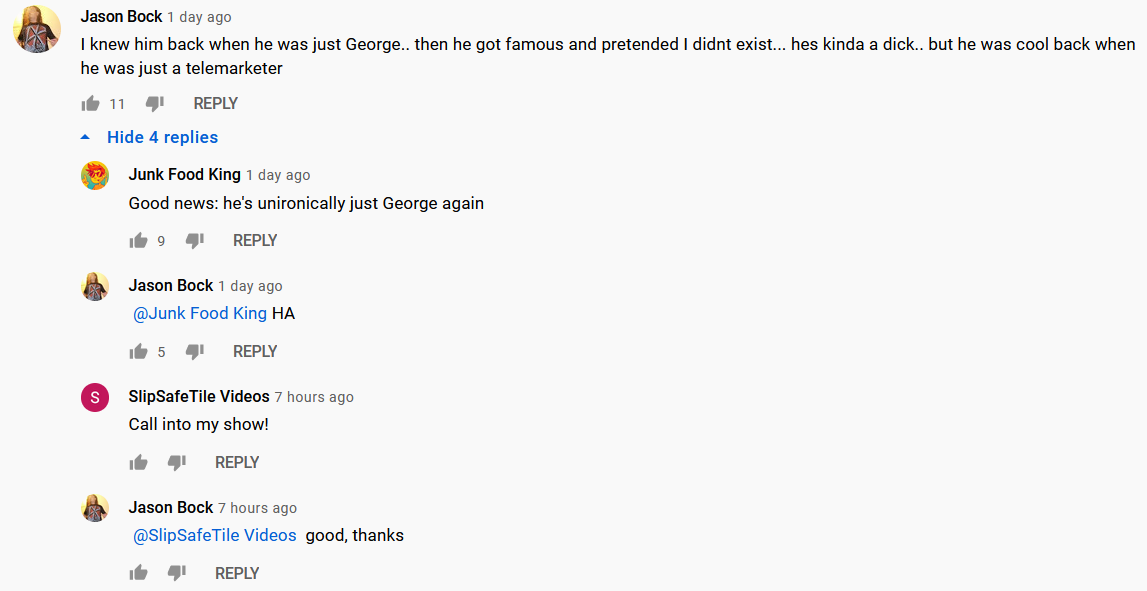Reply to SlipSafeTile Videos' comment

pos(237,462)
